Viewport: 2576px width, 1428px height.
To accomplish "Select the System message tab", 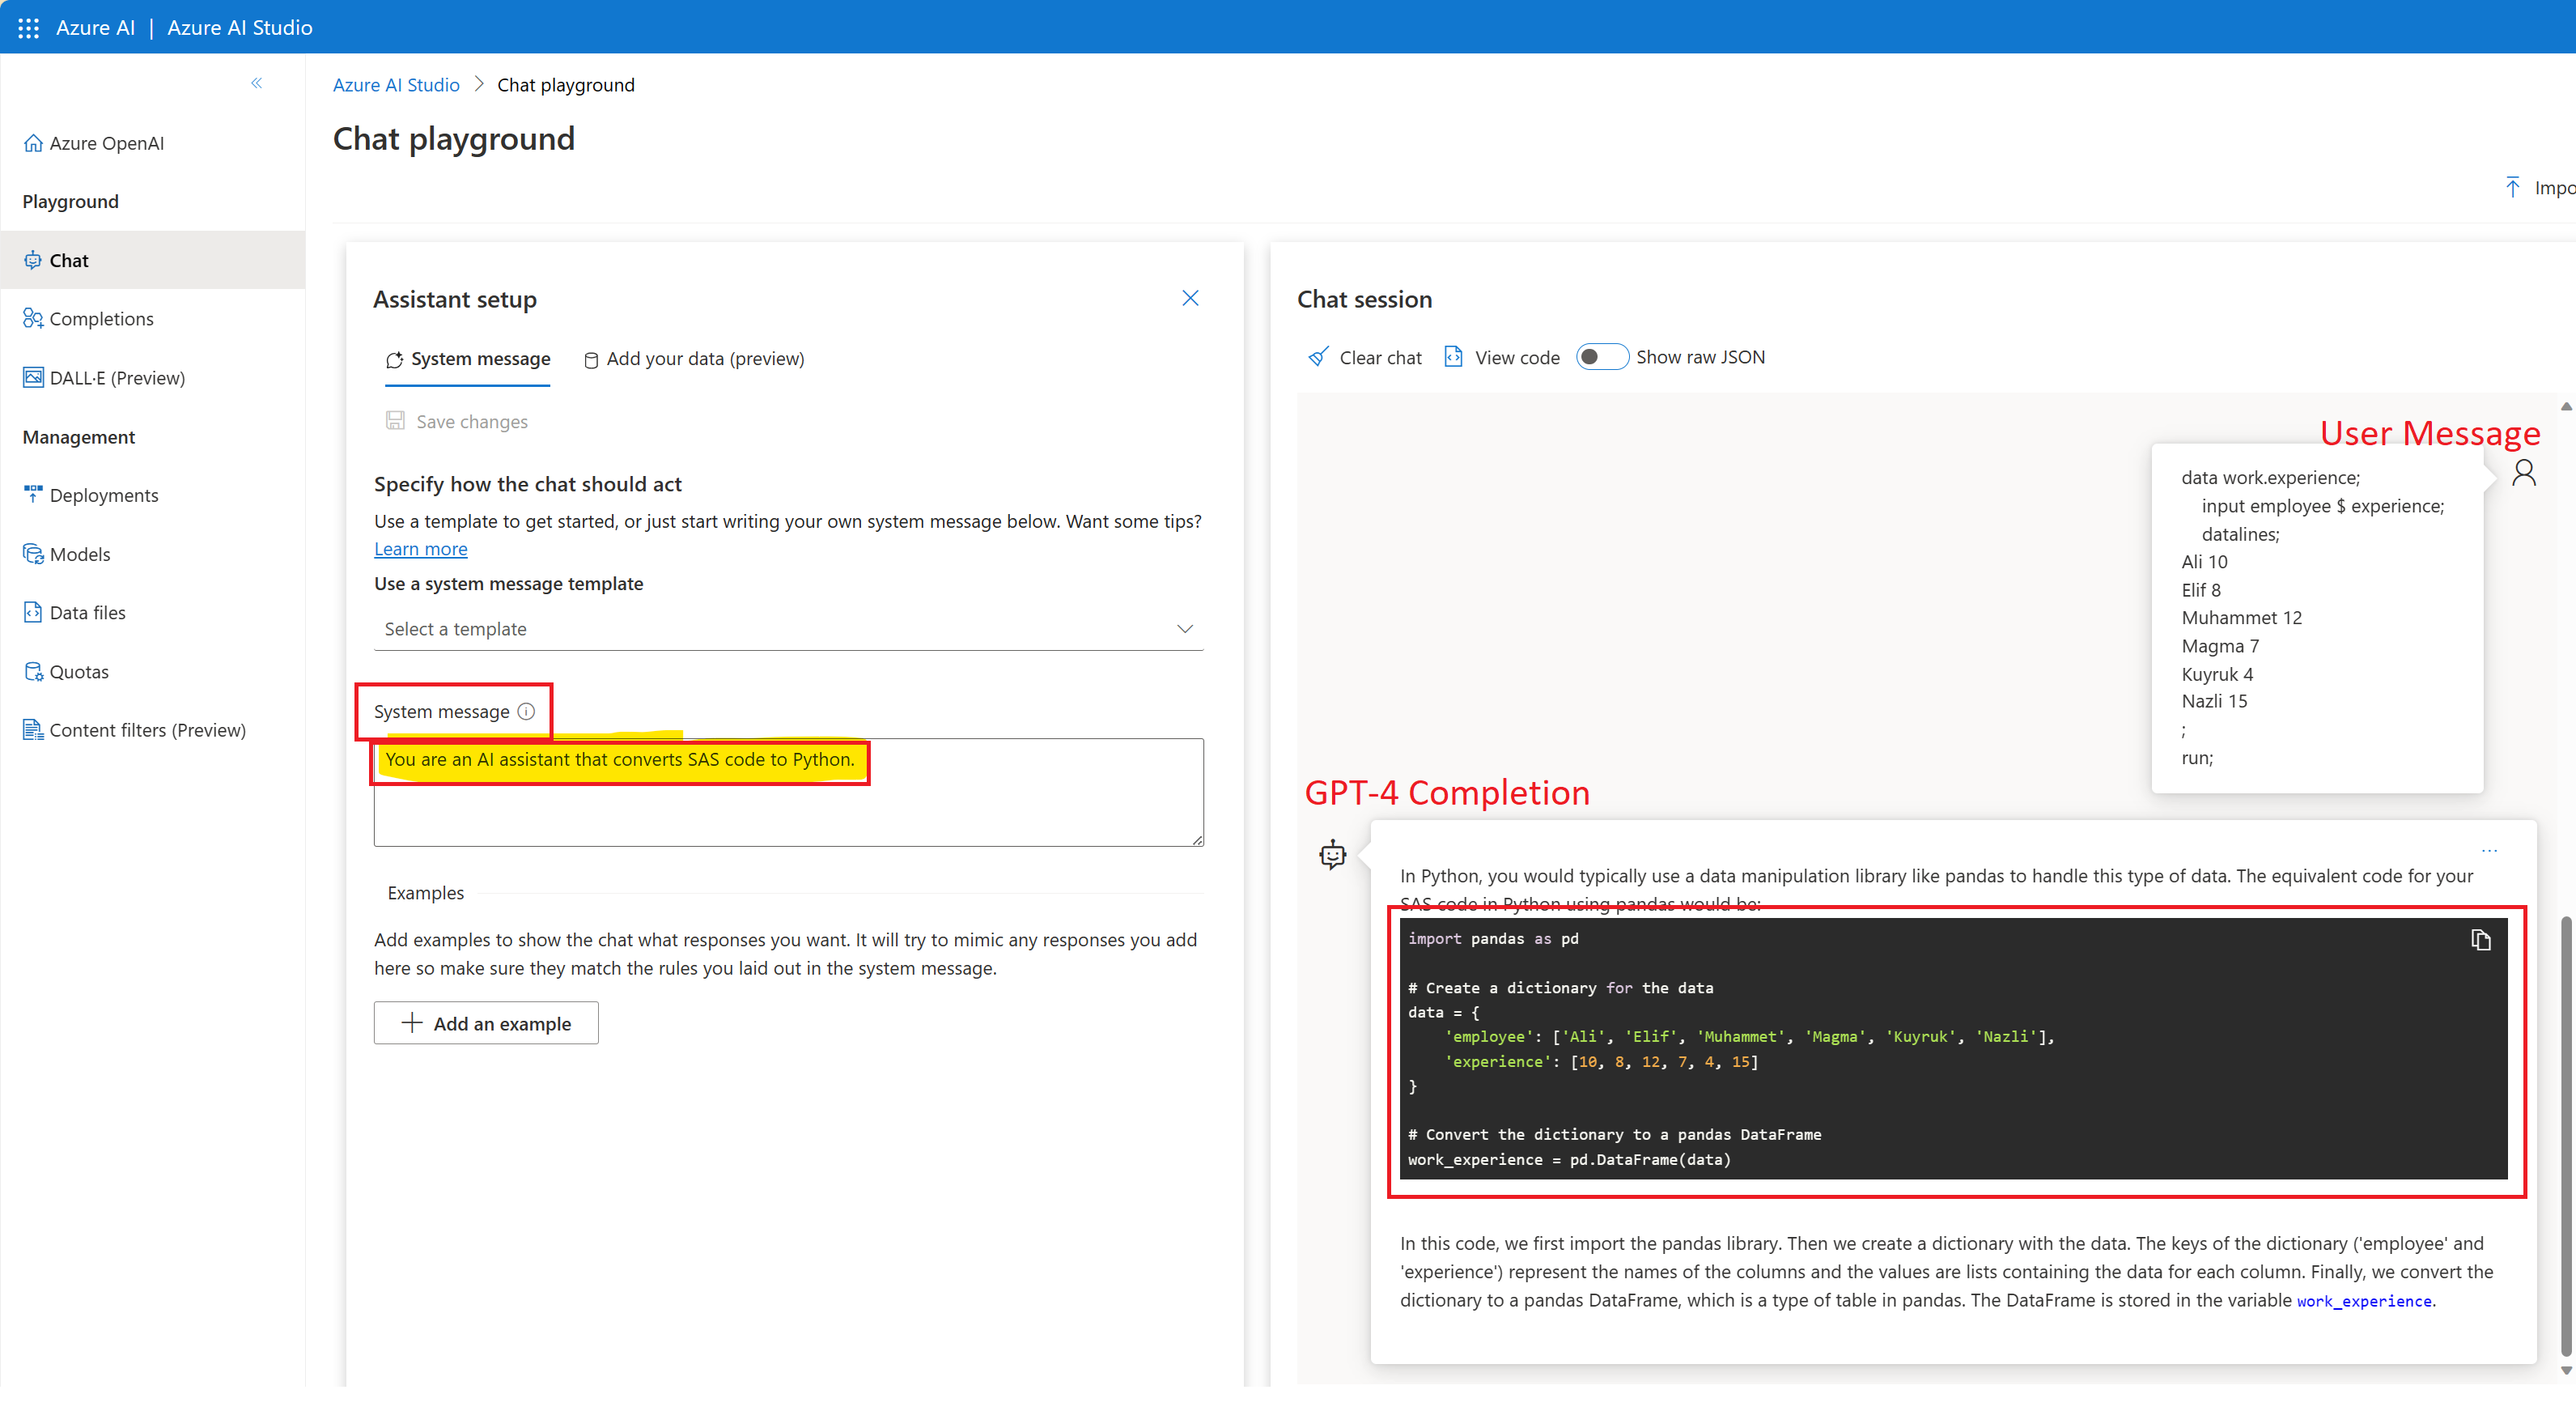I will [480, 358].
